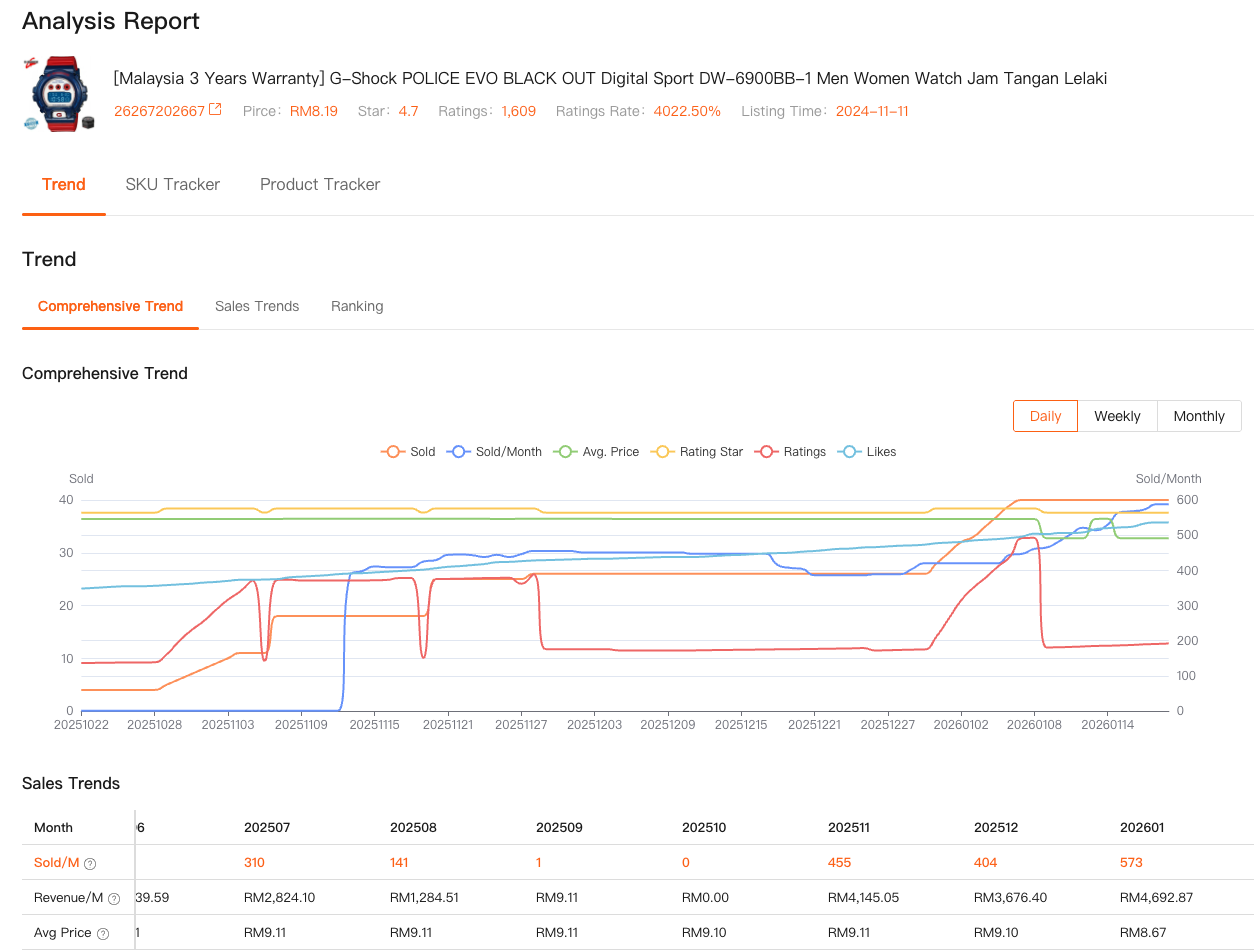
Task: Select the Daily granularity option
Action: (x=1045, y=416)
